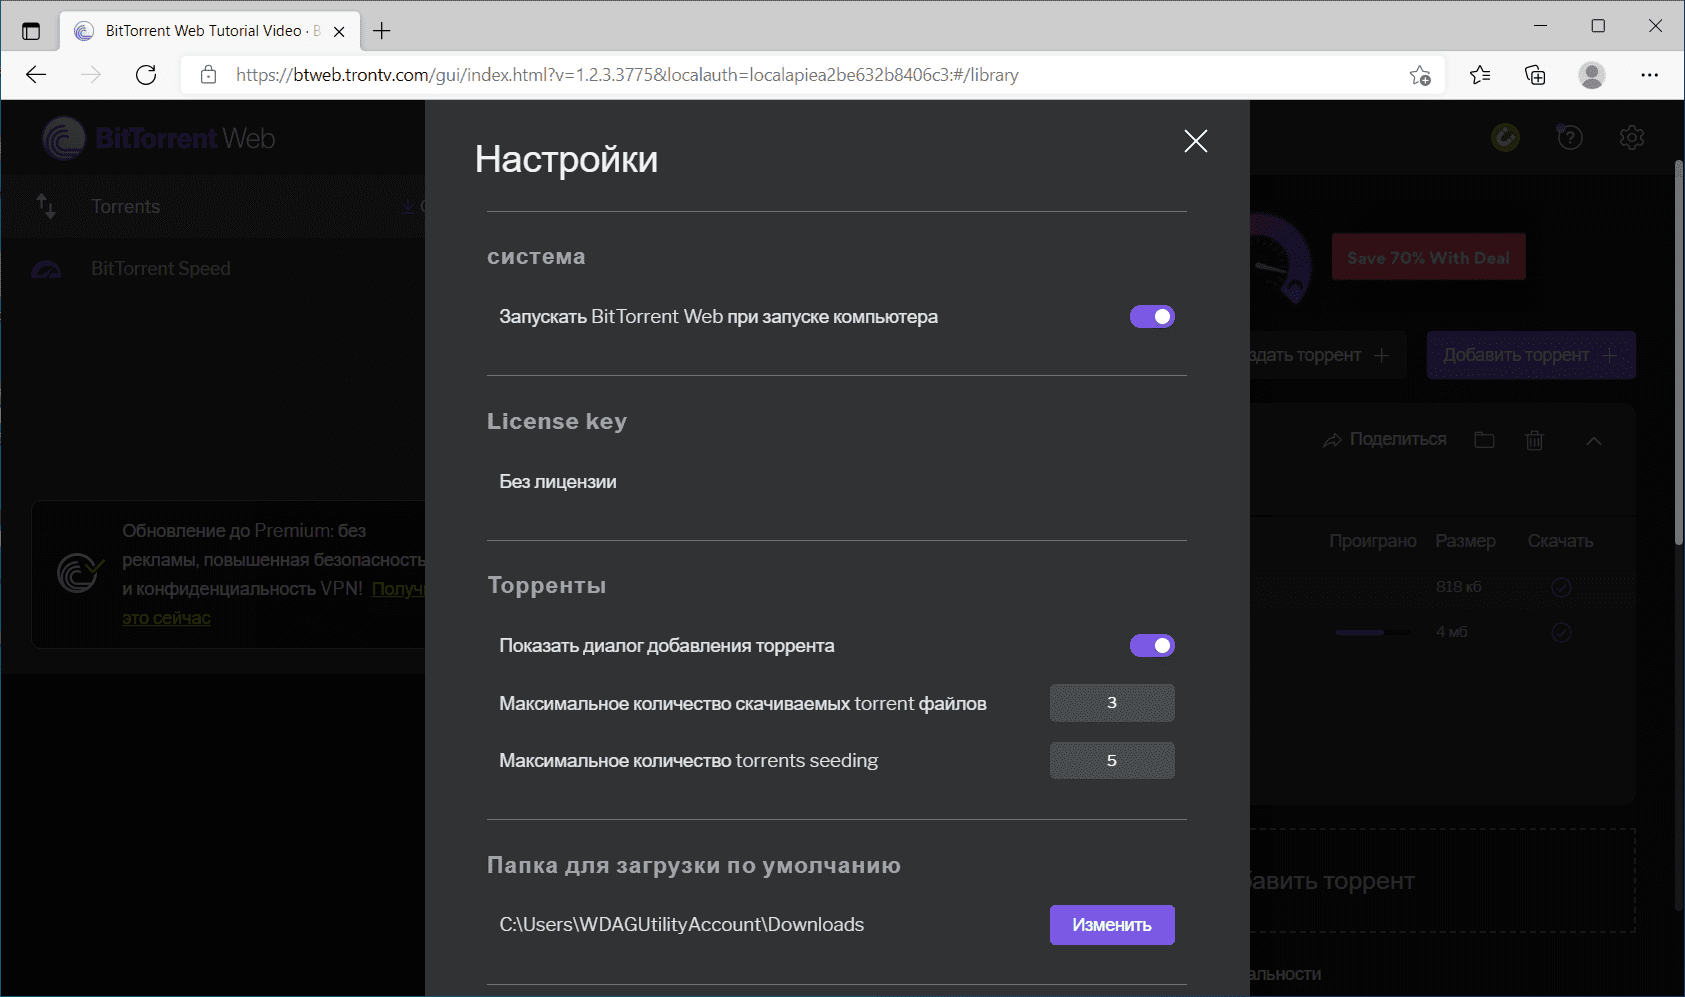The width and height of the screenshot is (1685, 997).
Task: Open the browser Settings and more menu
Action: [1650, 75]
